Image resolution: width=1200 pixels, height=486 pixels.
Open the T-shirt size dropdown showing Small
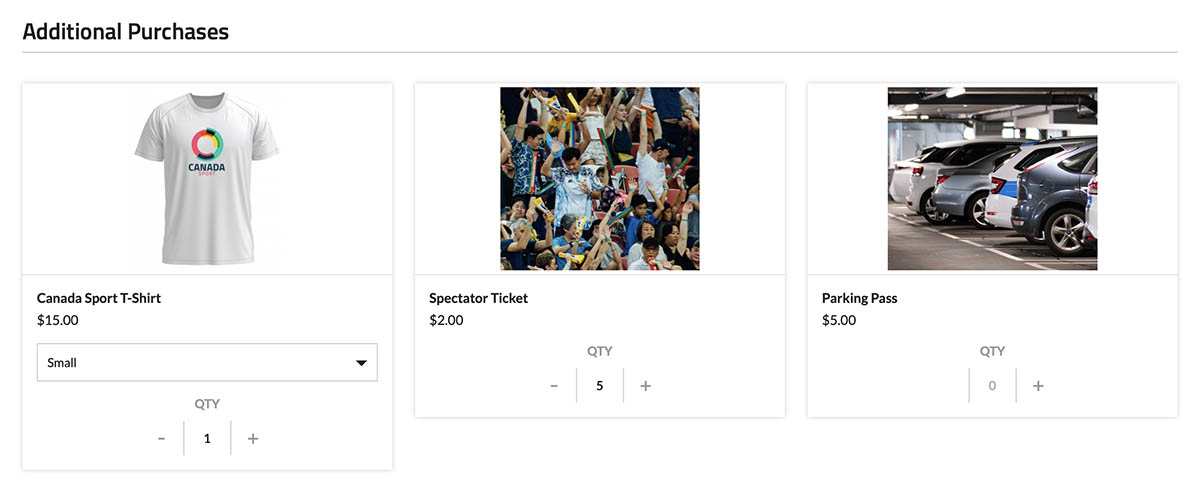pos(206,363)
